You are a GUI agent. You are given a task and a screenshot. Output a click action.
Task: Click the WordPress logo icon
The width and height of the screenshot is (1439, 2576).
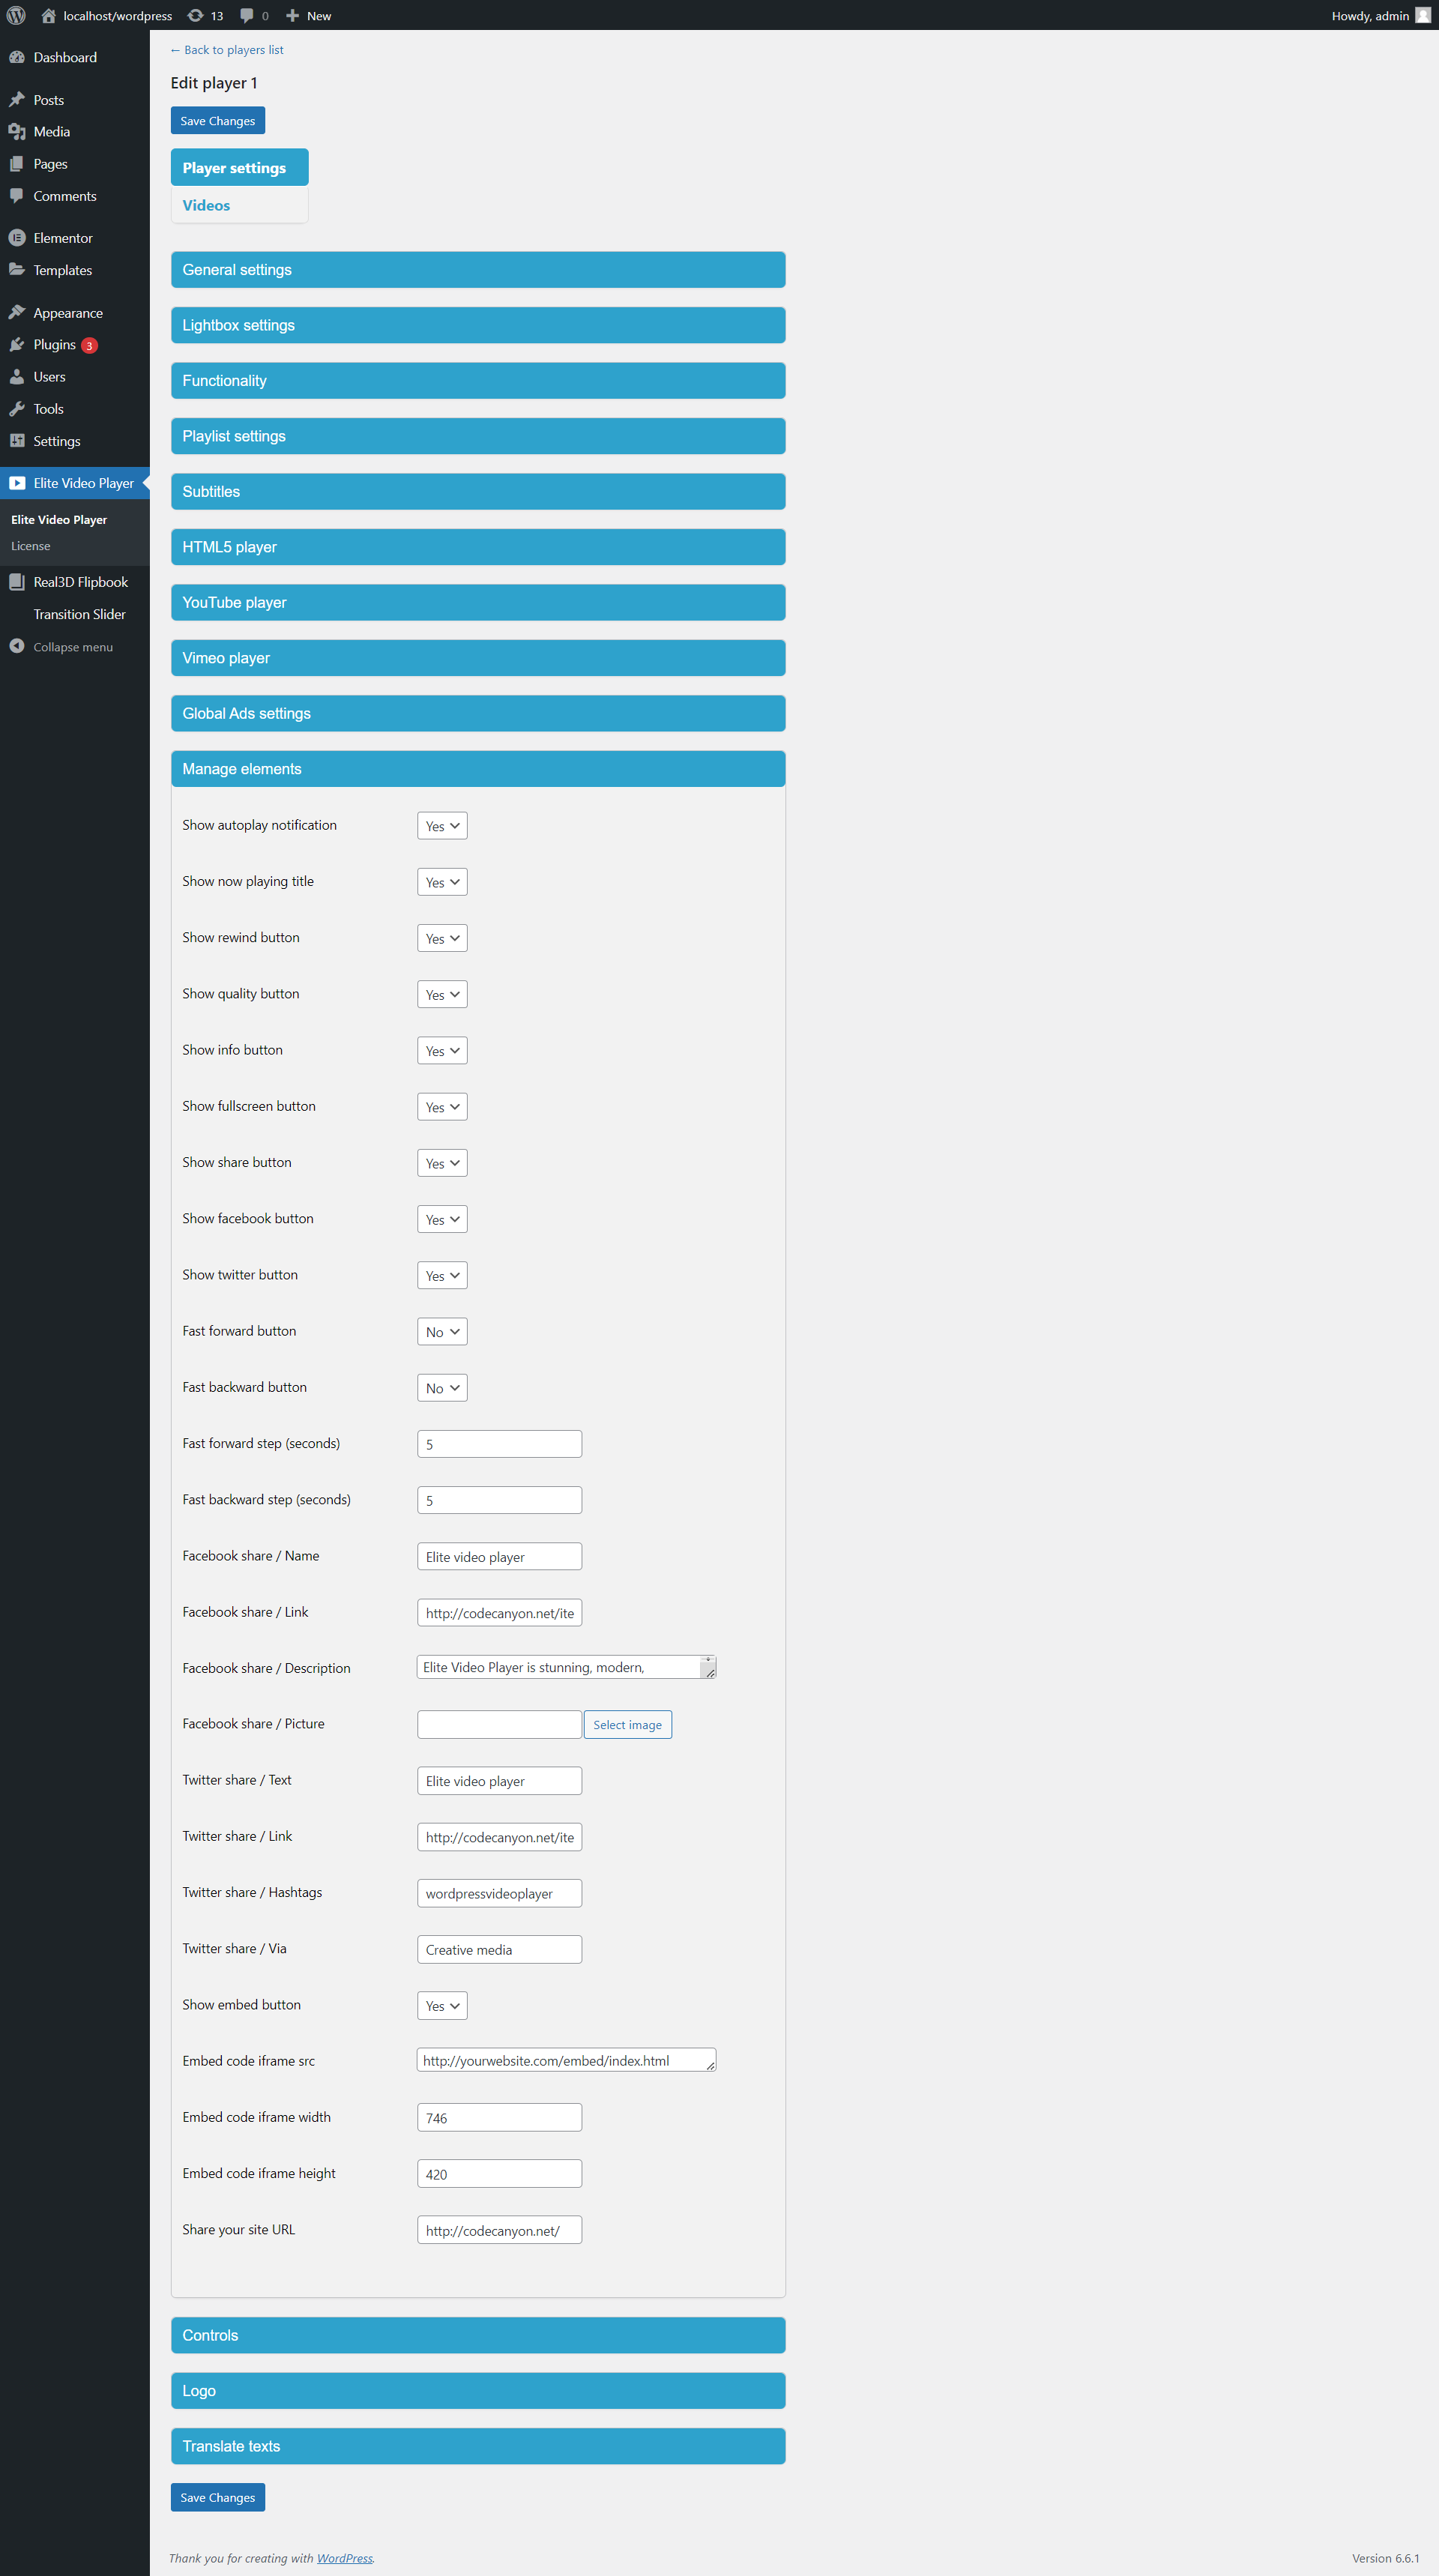16,15
